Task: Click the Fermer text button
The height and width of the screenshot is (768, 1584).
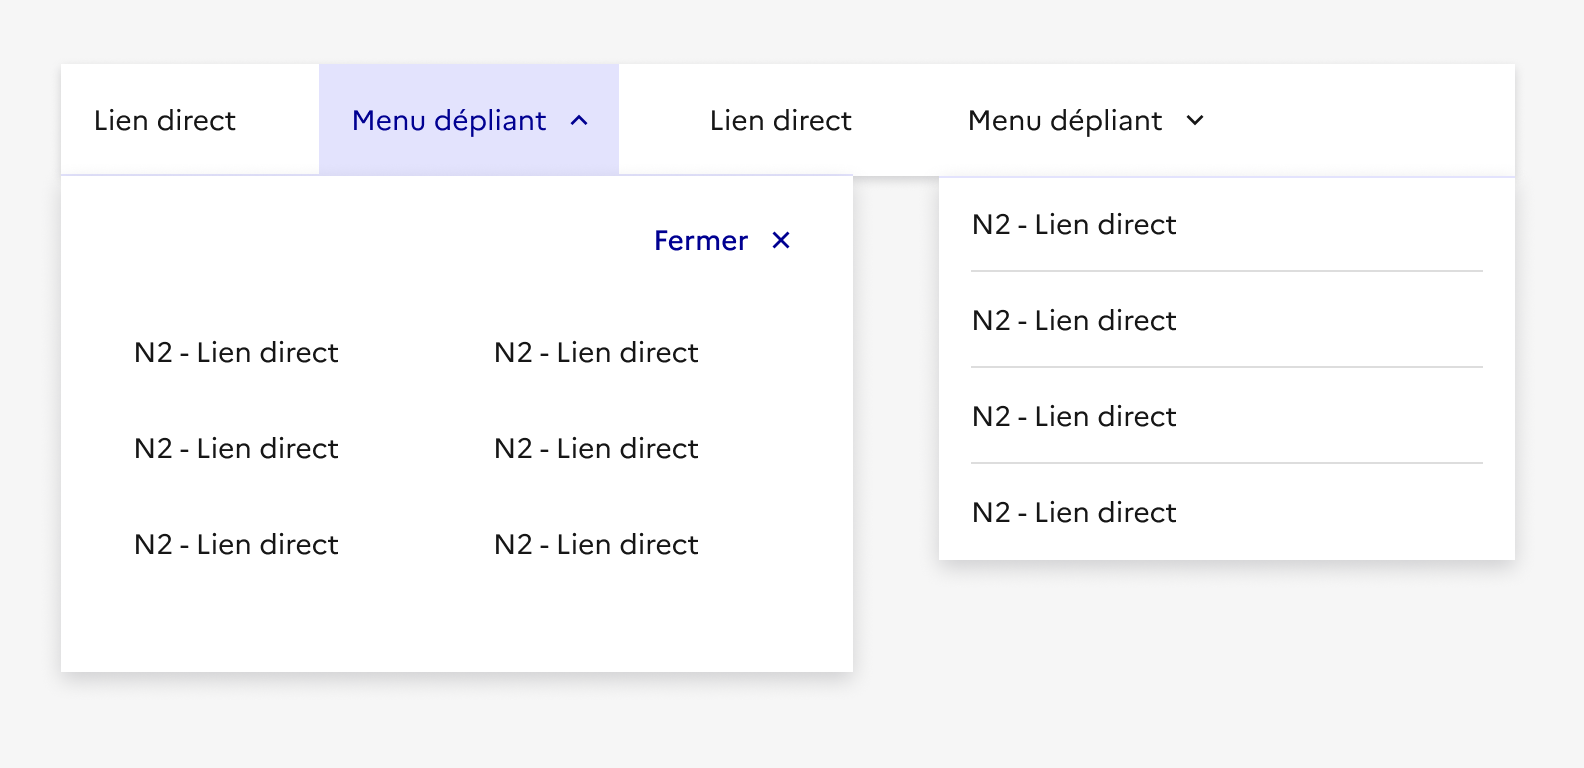Action: [700, 241]
